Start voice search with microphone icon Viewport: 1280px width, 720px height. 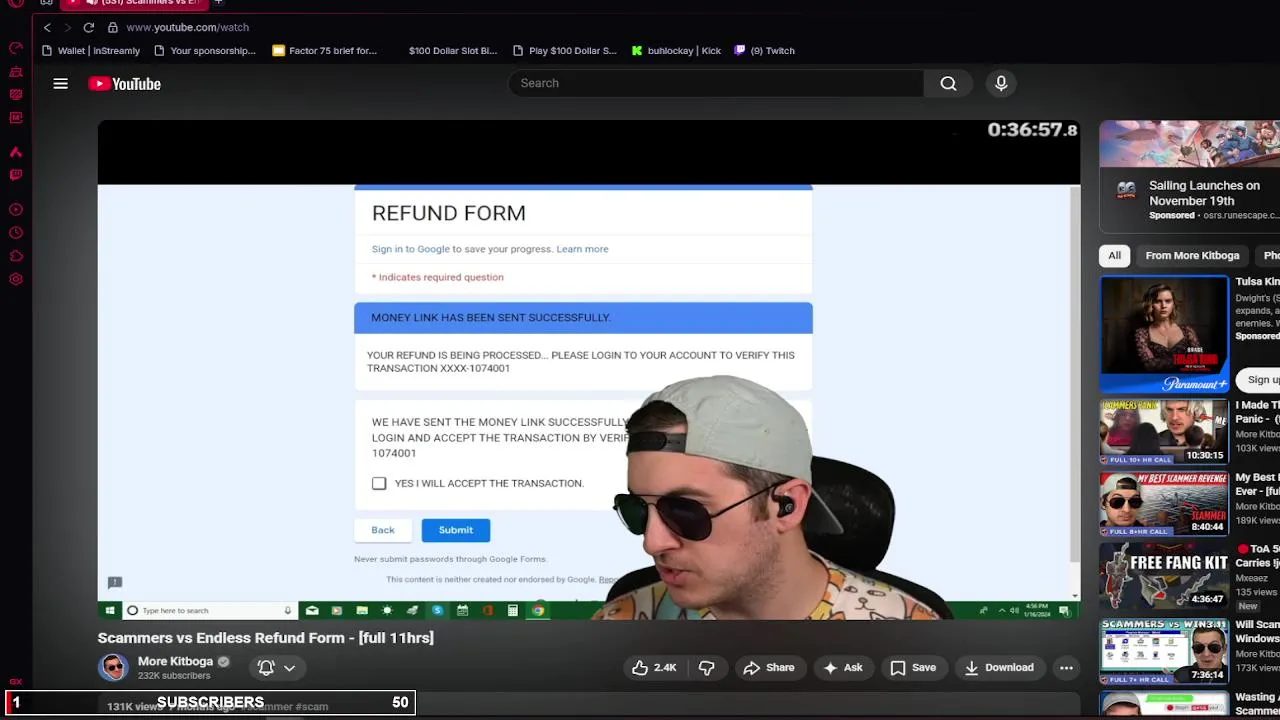[1001, 83]
